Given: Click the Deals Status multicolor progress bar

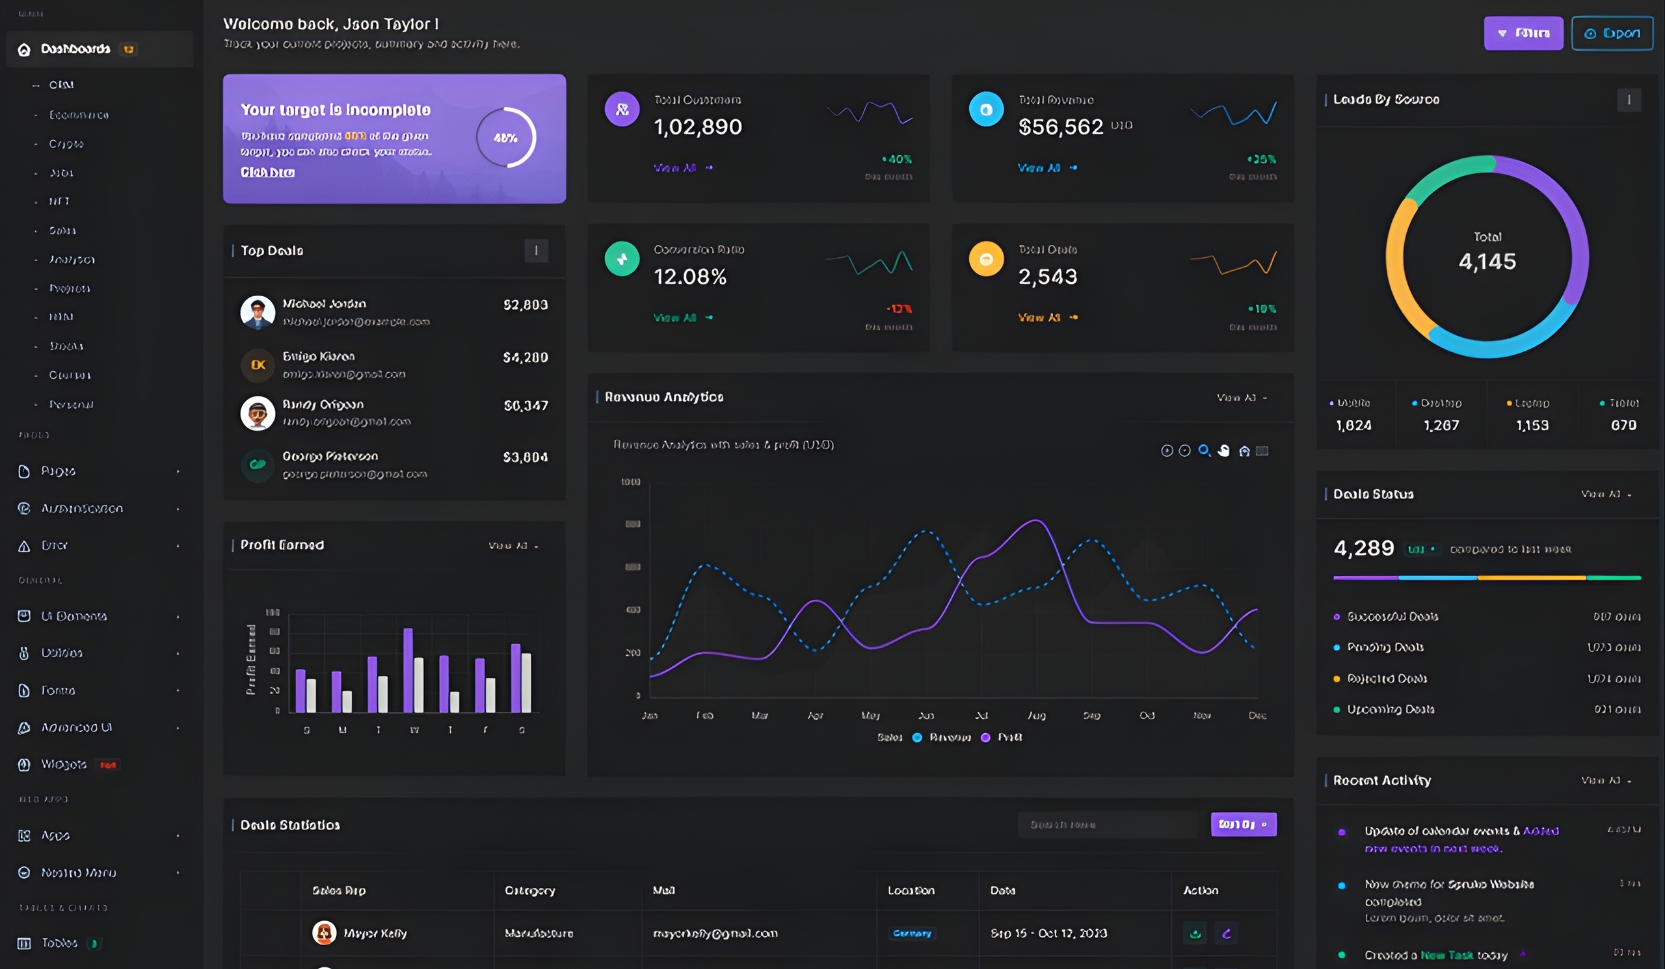Looking at the screenshot, I should 1486,577.
